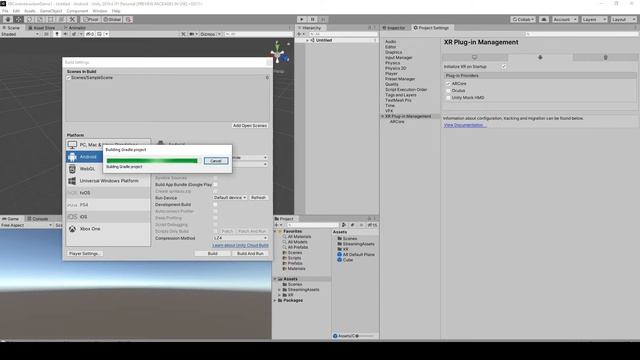
Task: Open the Cloud services icon
Action: 544,19
